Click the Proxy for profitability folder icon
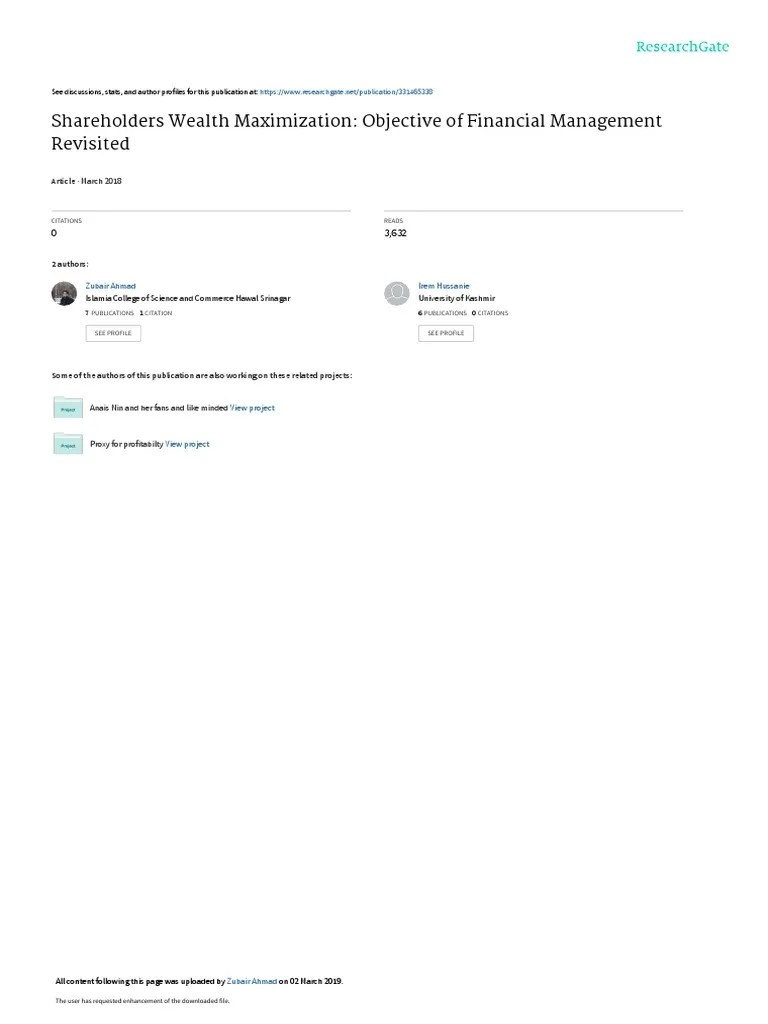This screenshot has width=768, height=1024. click(x=67, y=443)
